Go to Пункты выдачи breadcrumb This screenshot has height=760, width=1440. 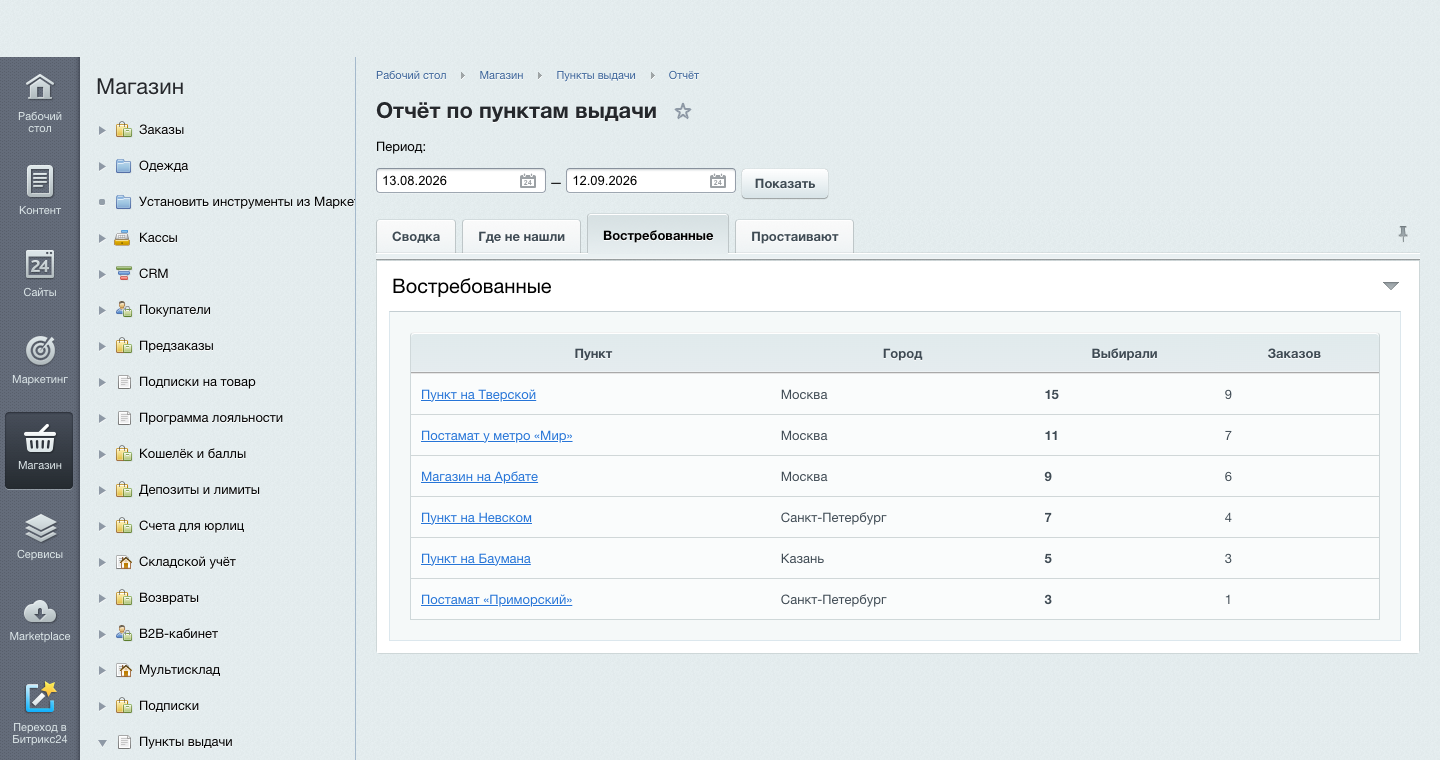[x=596, y=76]
